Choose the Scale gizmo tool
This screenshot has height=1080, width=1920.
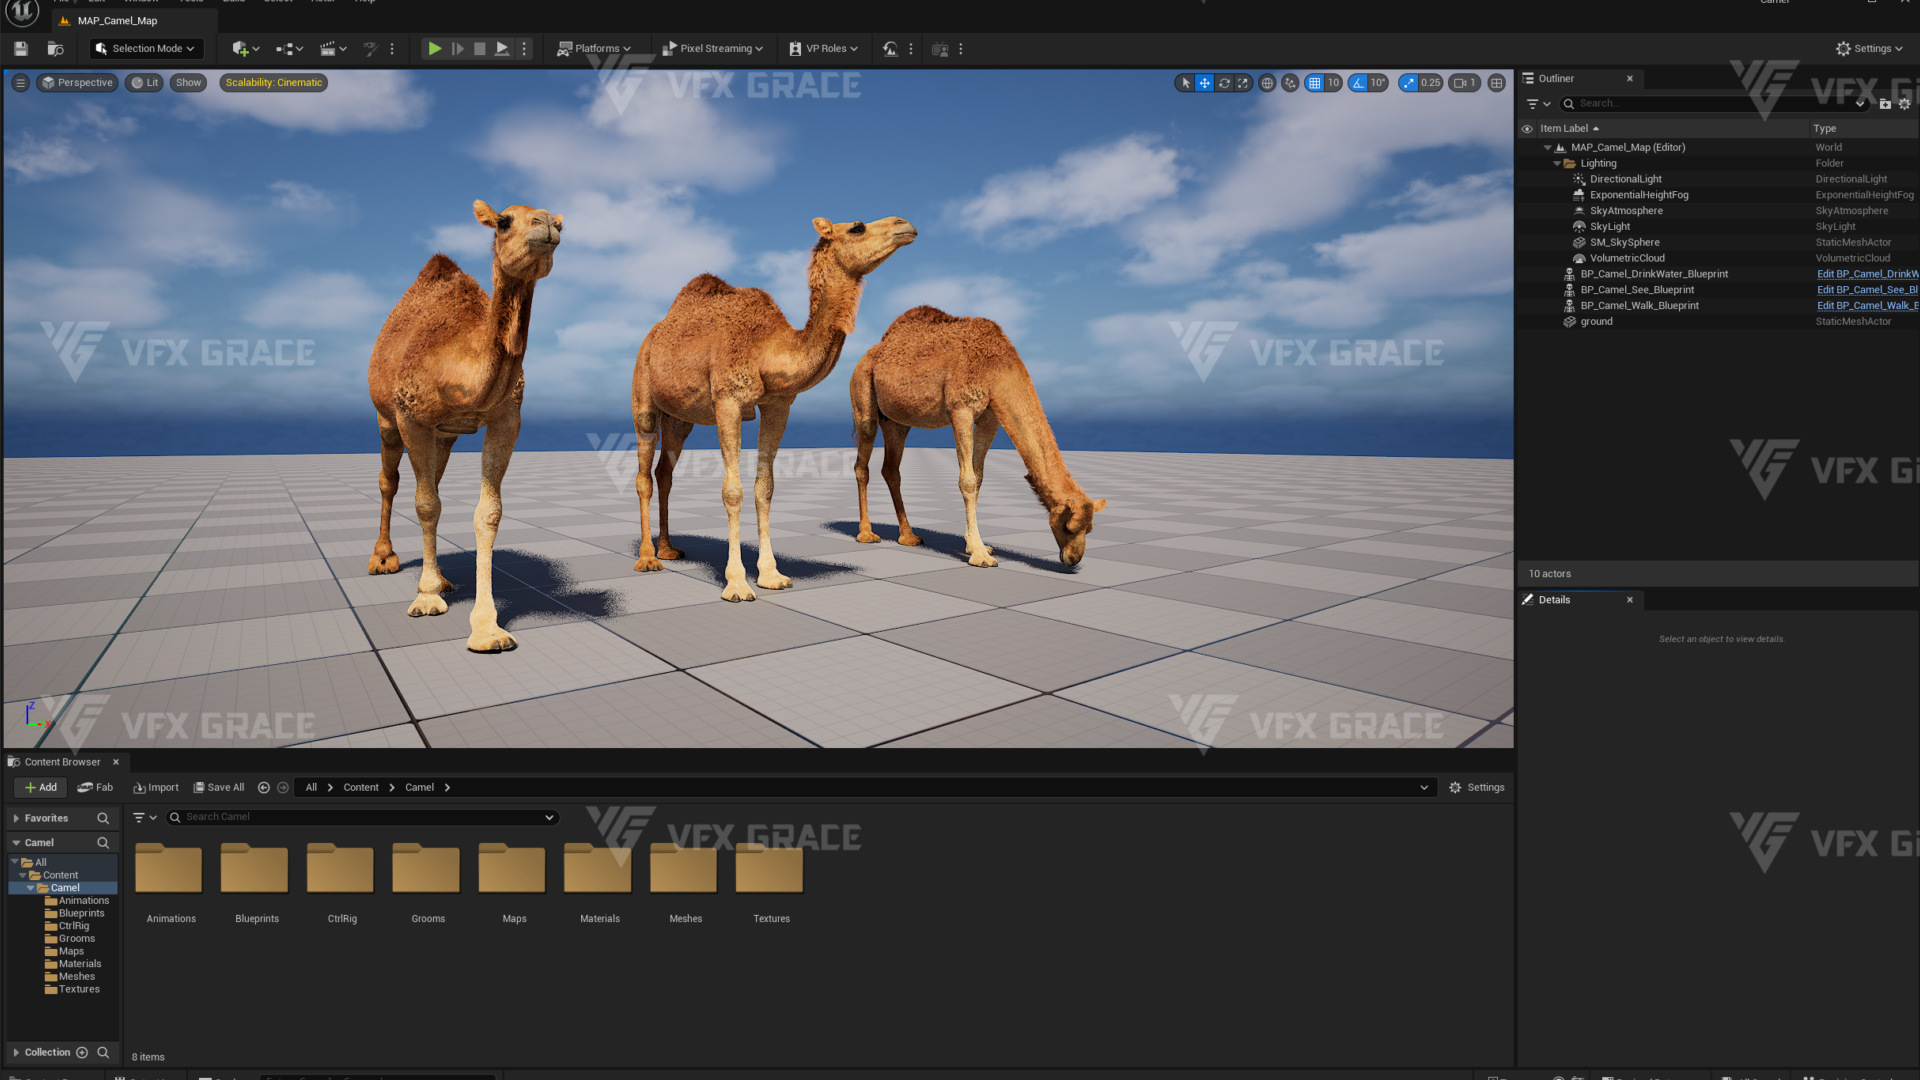tap(1243, 83)
